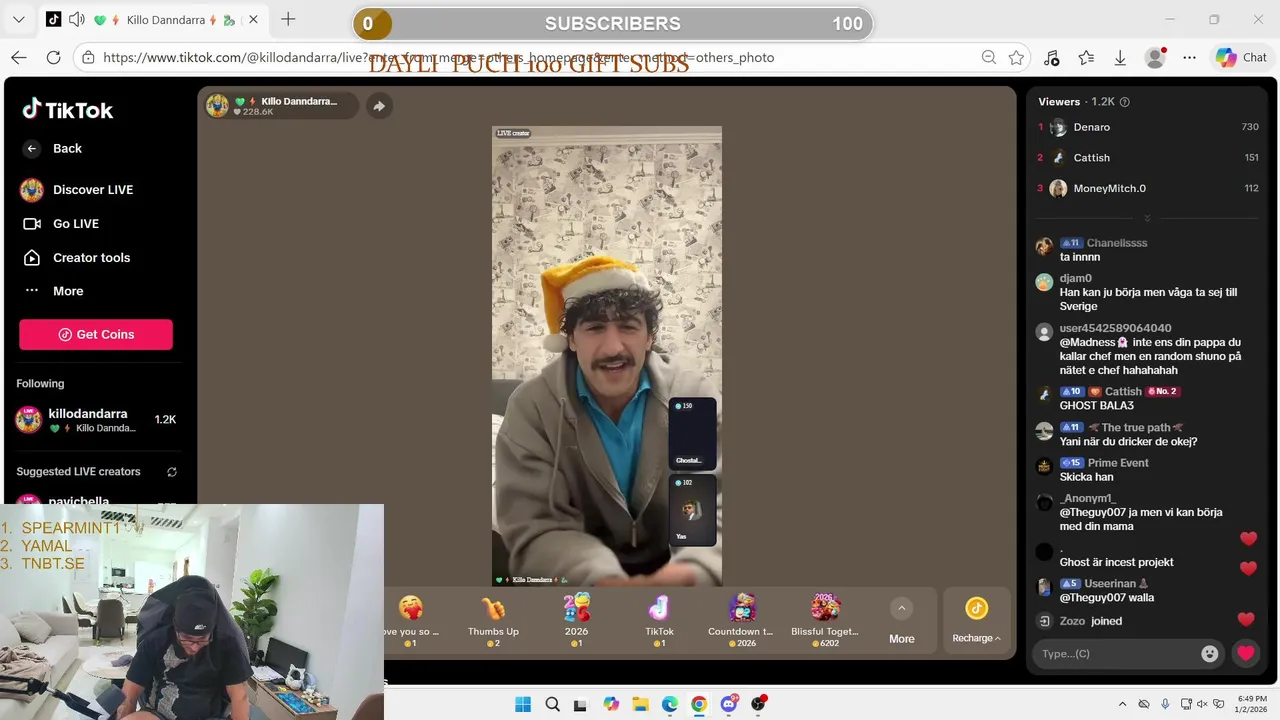
Task: Reload the TikTok page
Action: (x=54, y=58)
